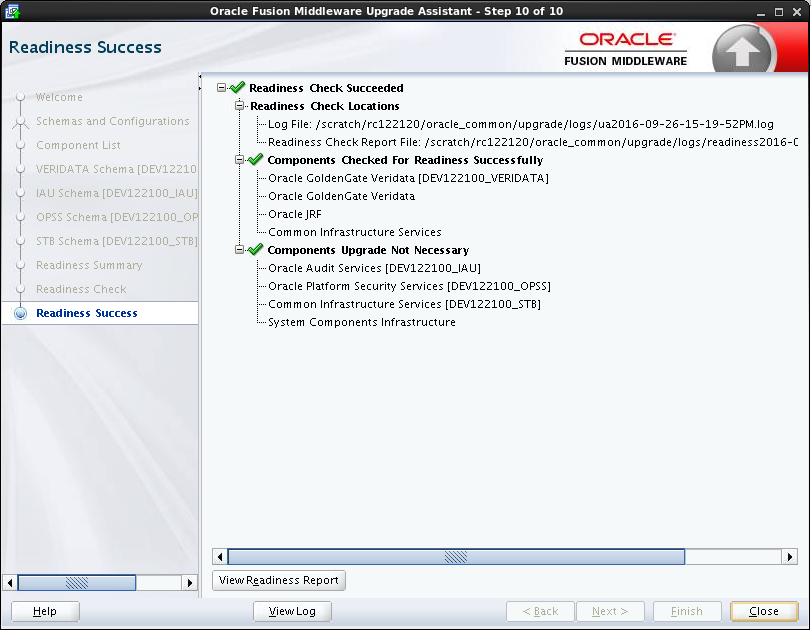Screen dimensions: 811x630
Task: Click the Readiness Summary step bullet
Action: click(20, 265)
